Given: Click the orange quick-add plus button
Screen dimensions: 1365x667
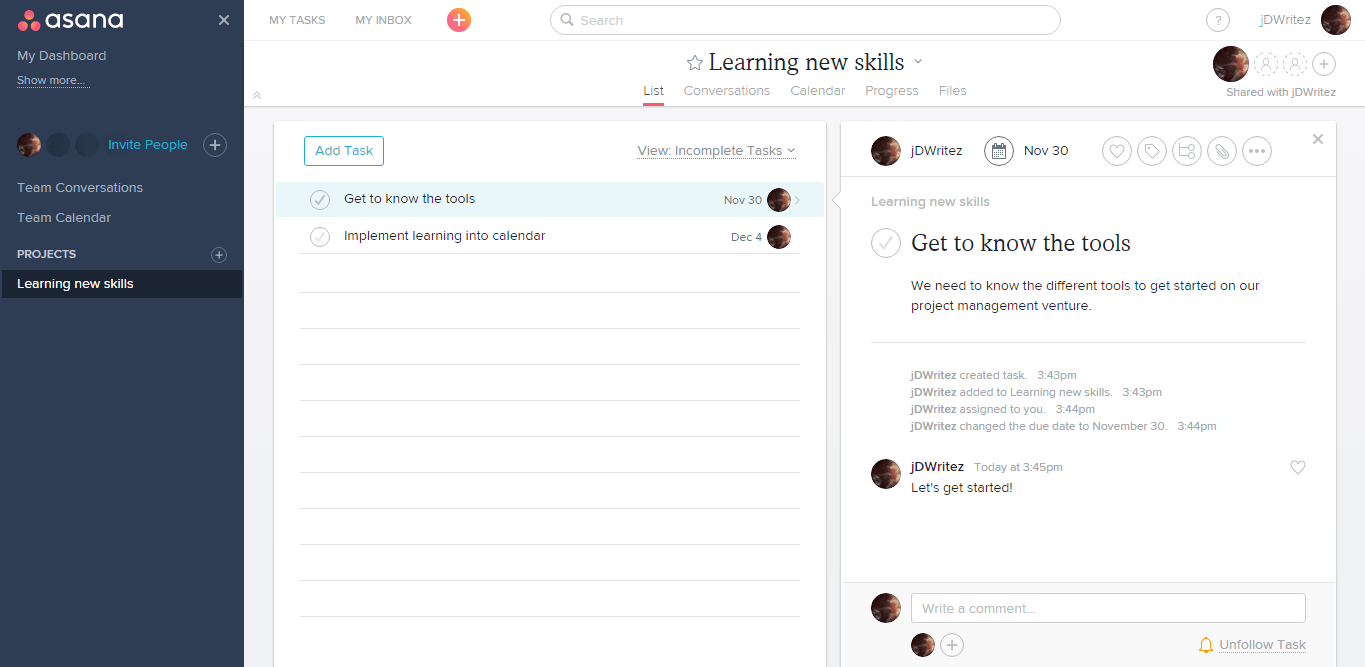Looking at the screenshot, I should click(458, 20).
